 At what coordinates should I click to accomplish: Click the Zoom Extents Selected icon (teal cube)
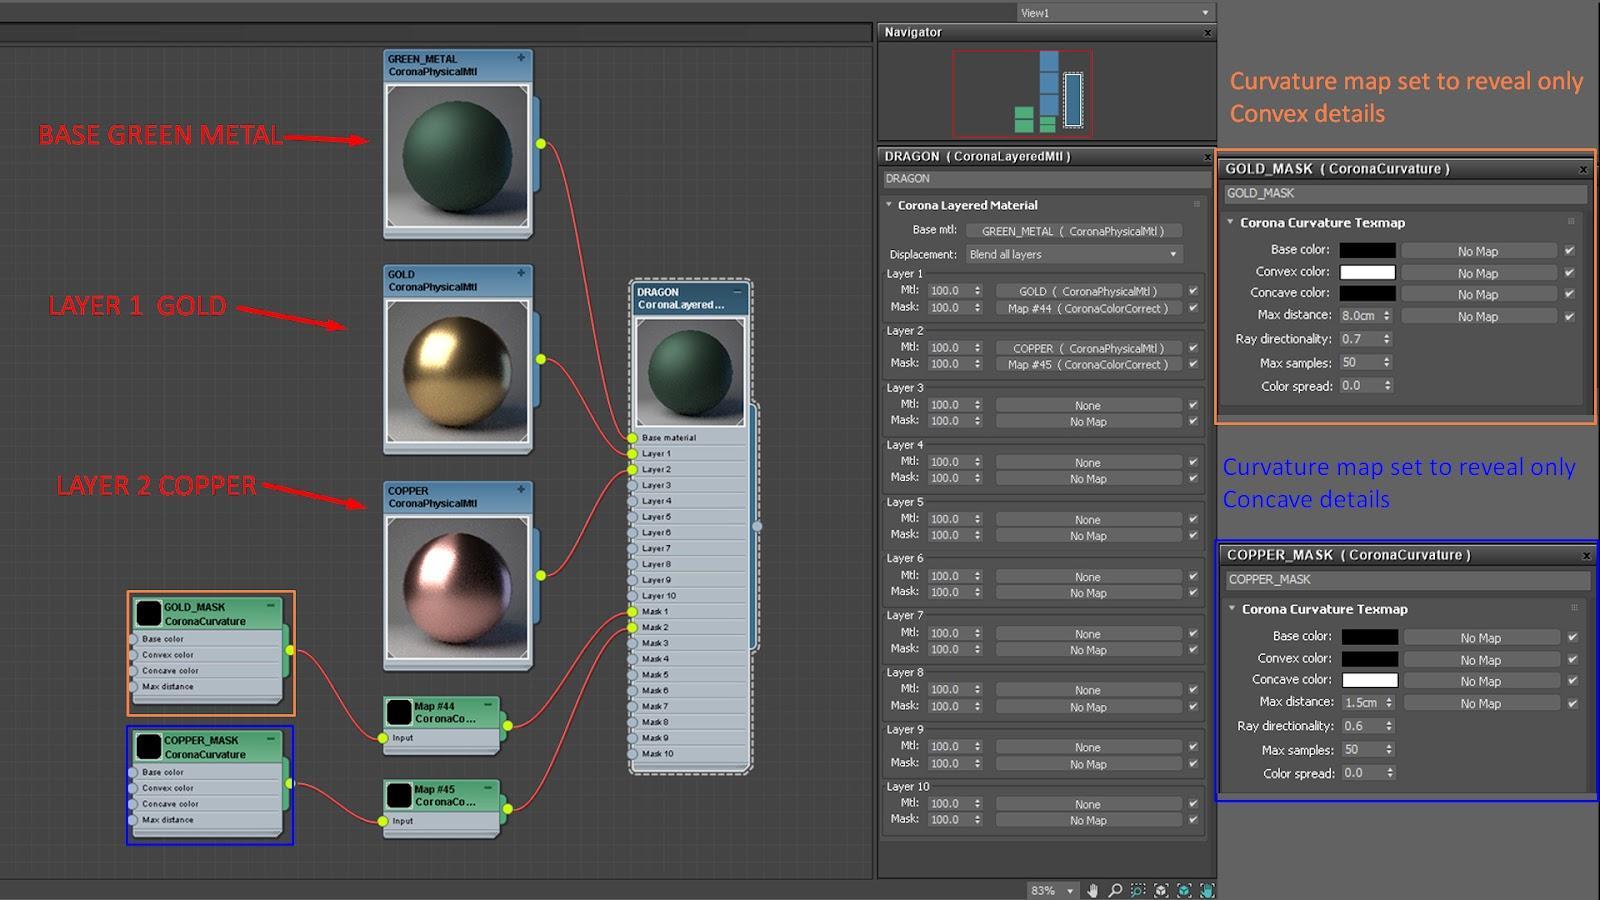pyautogui.click(x=1184, y=890)
